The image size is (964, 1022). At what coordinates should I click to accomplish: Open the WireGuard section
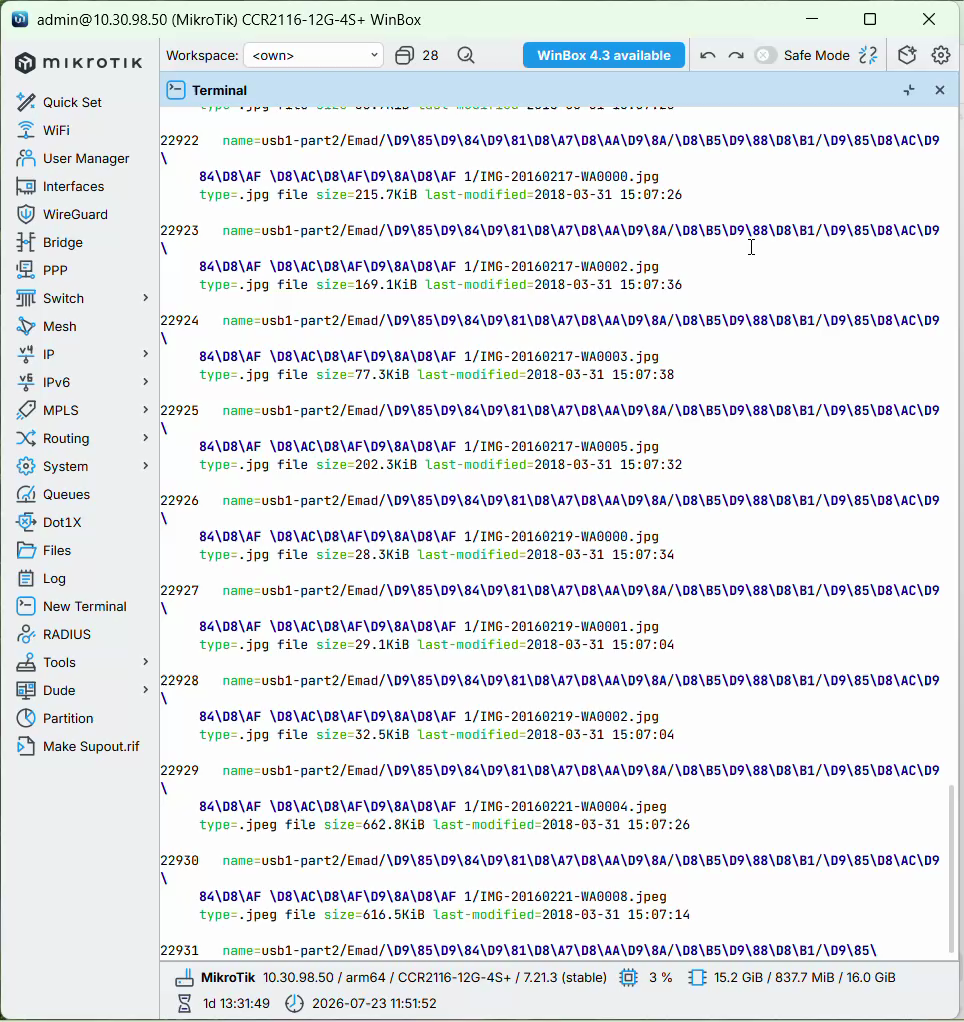click(75, 214)
